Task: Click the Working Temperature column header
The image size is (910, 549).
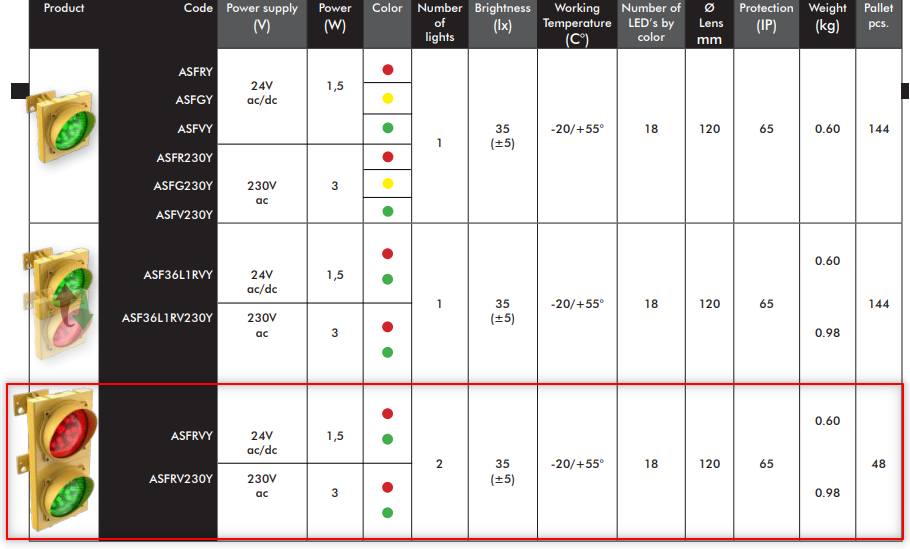Action: click(x=577, y=24)
